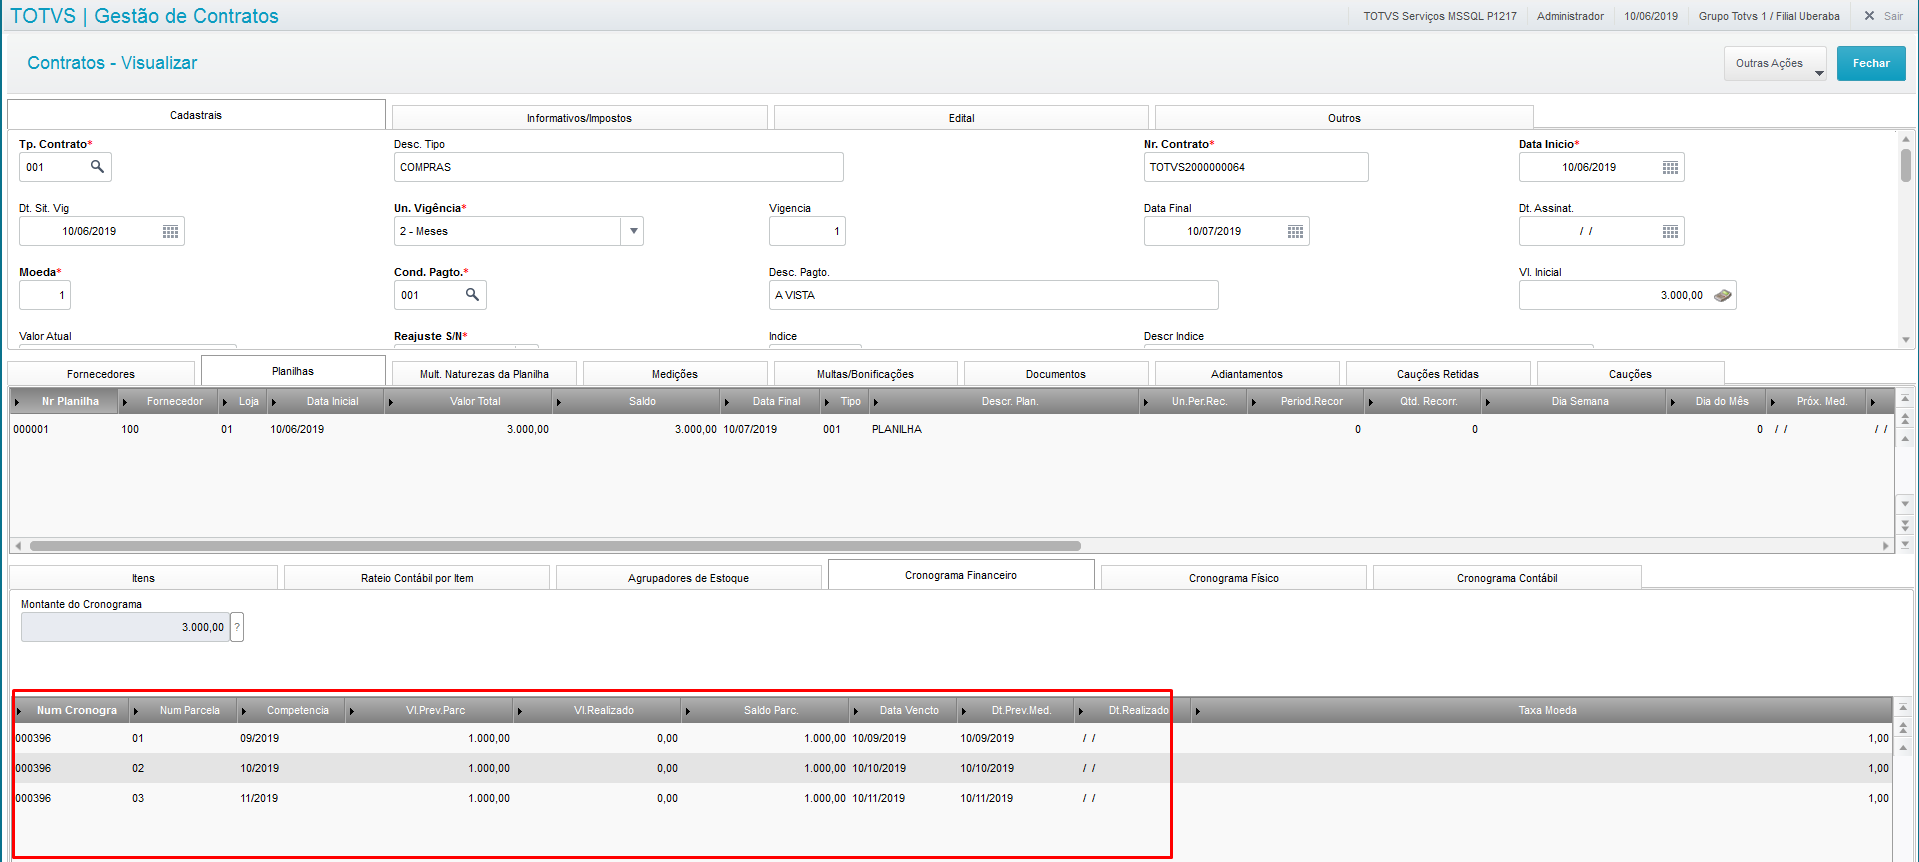Open Agrupadores de Estoque tab

(x=689, y=578)
